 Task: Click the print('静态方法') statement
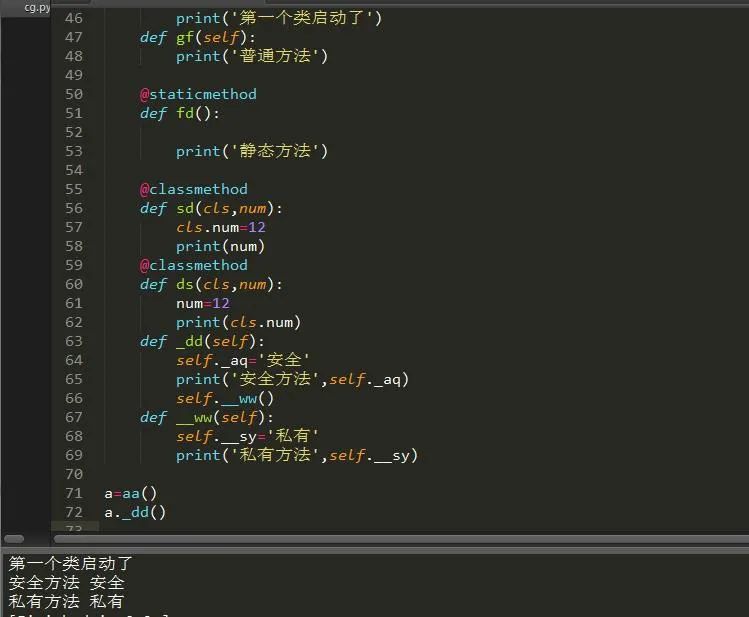point(252,151)
